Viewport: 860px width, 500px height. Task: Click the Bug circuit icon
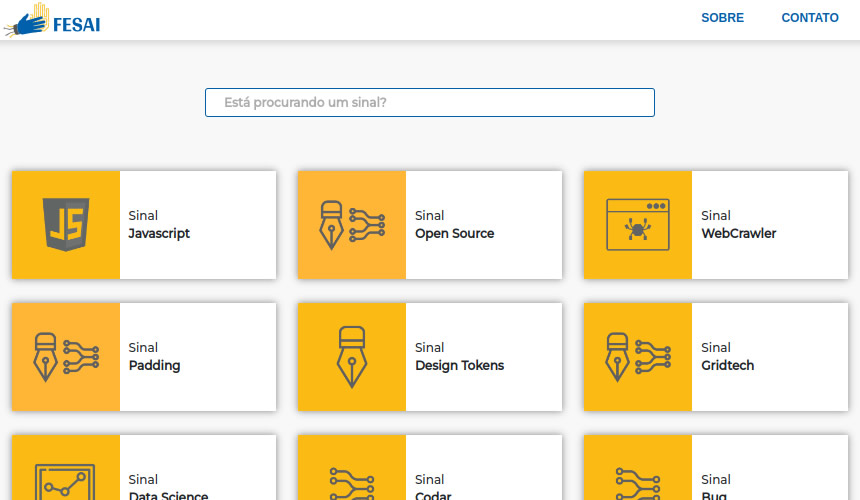tap(637, 484)
